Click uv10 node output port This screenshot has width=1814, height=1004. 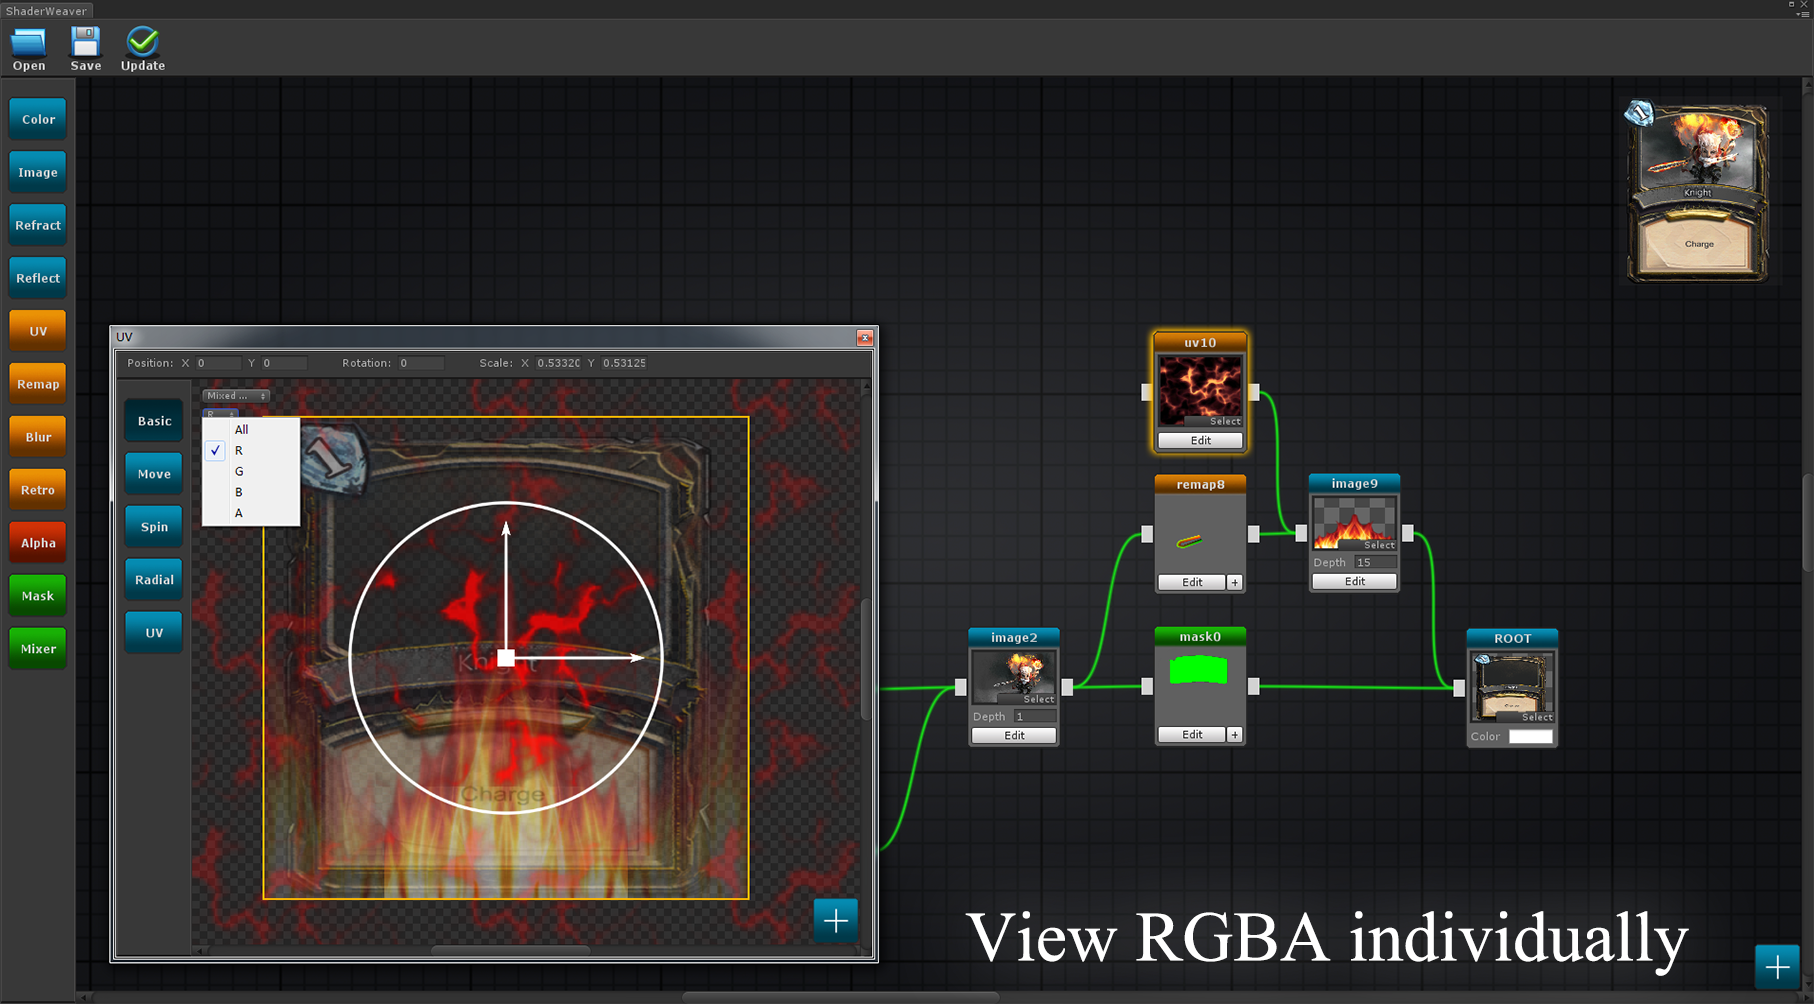[x=1254, y=392]
